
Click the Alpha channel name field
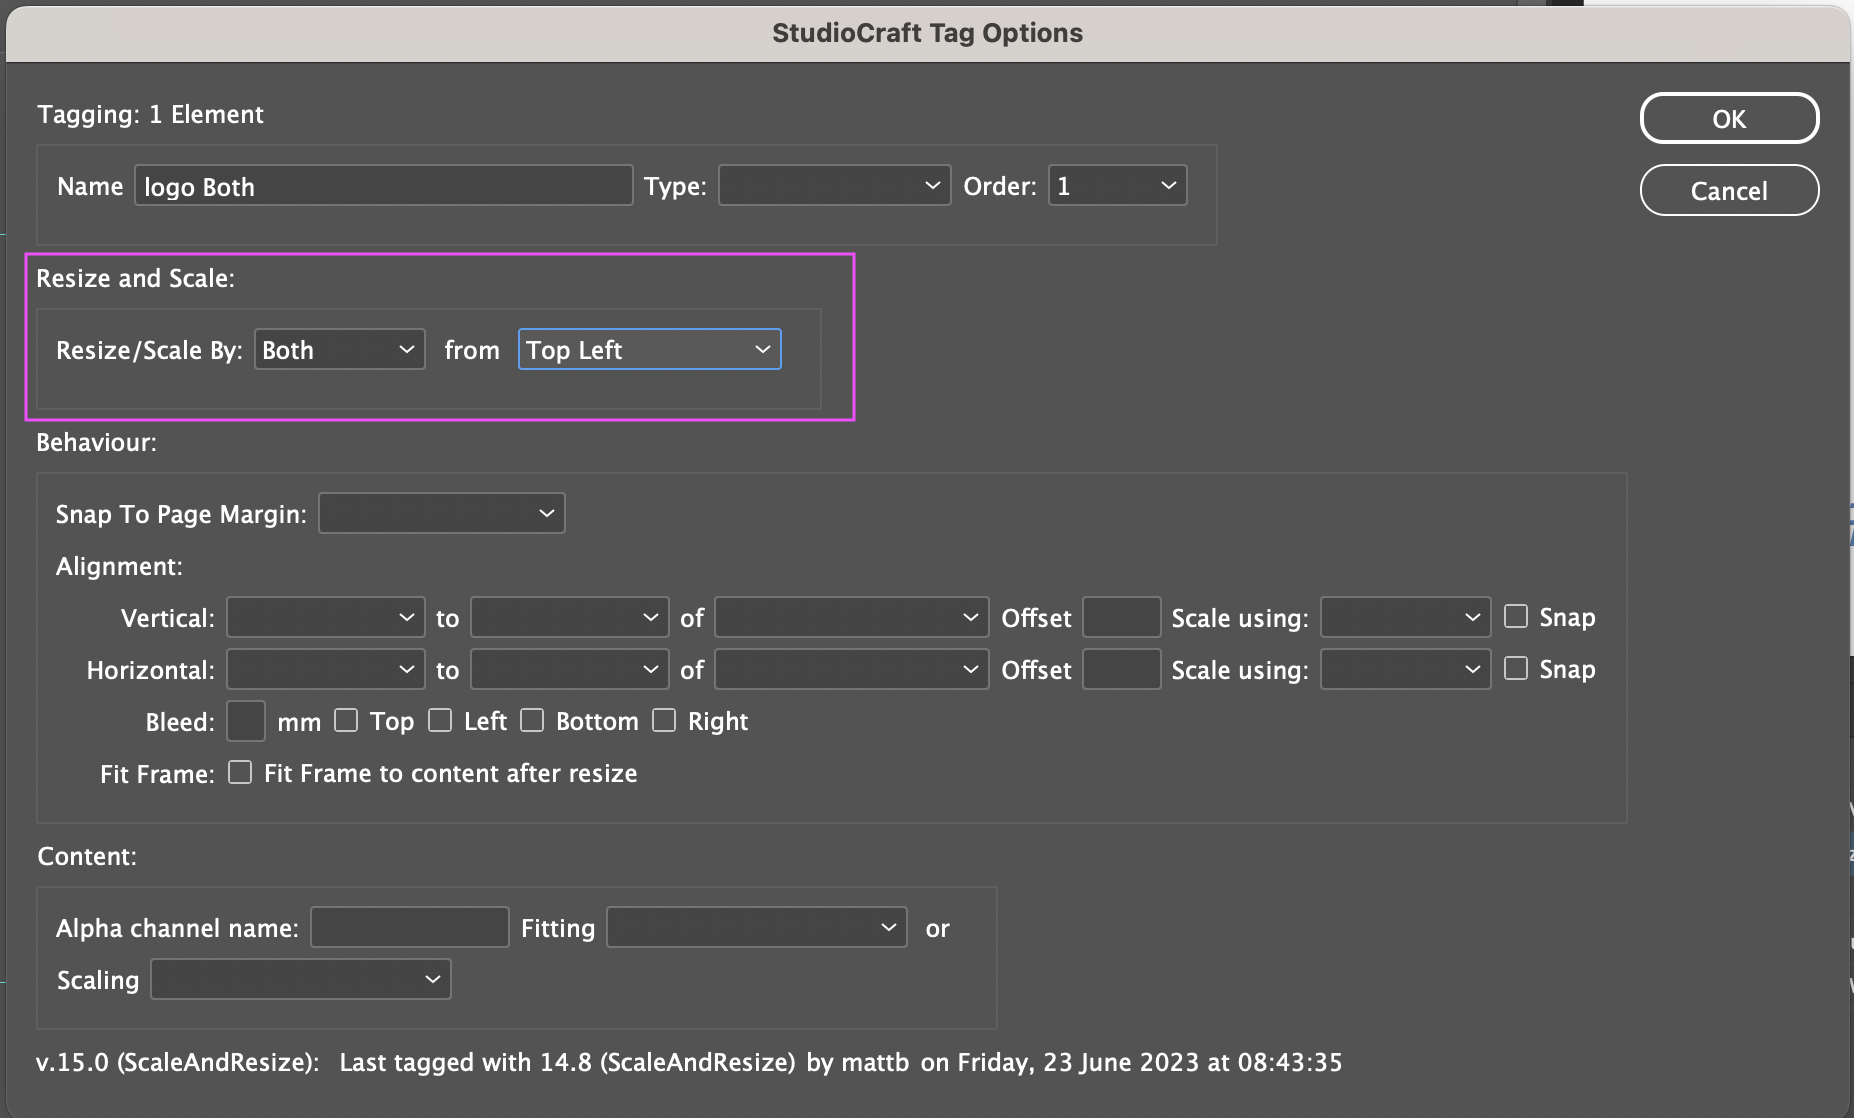click(x=410, y=927)
